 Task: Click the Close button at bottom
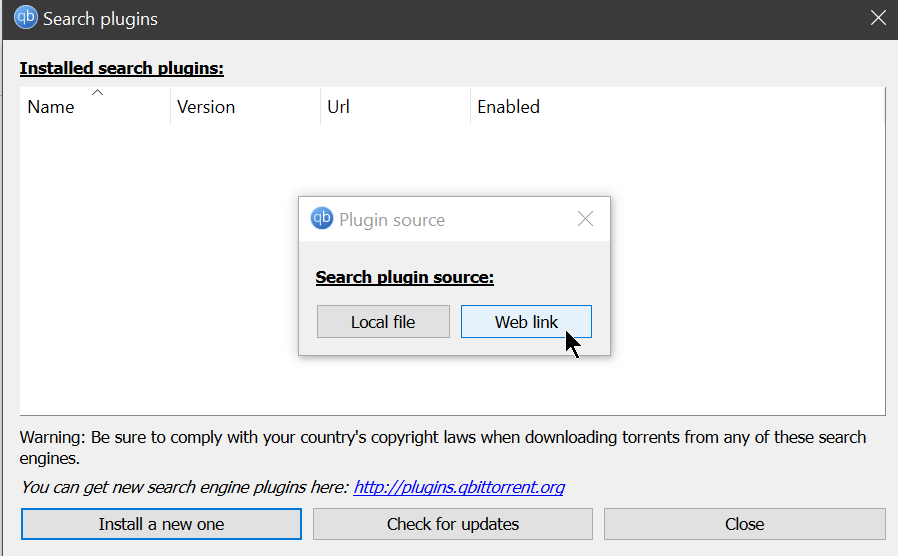(745, 524)
